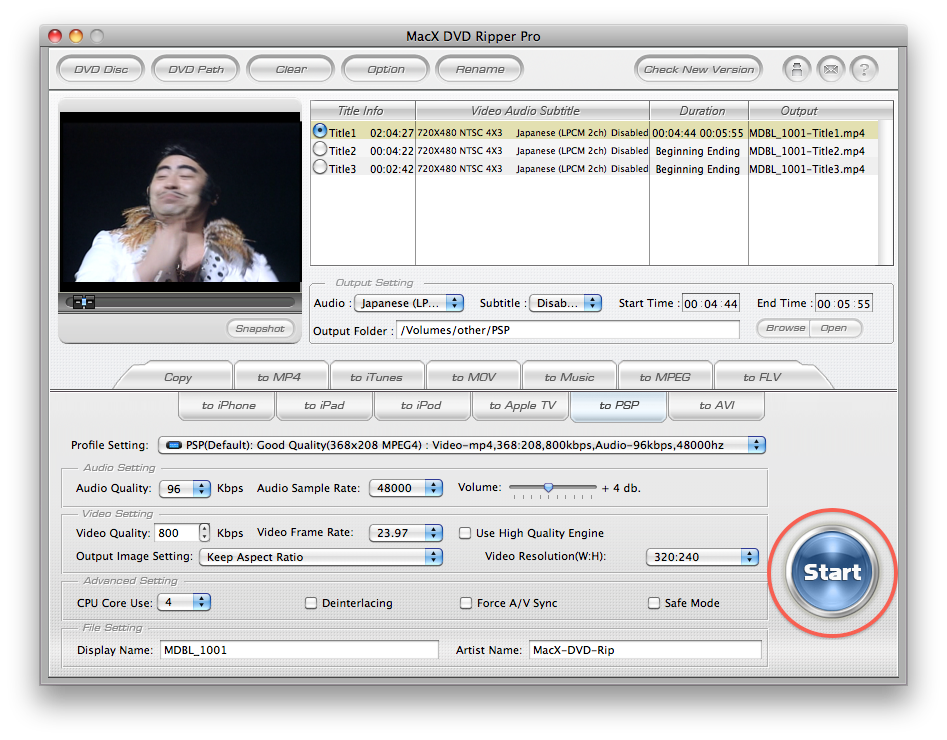Switch to the to iTunes tab
This screenshot has height=740, width=947.
376,377
